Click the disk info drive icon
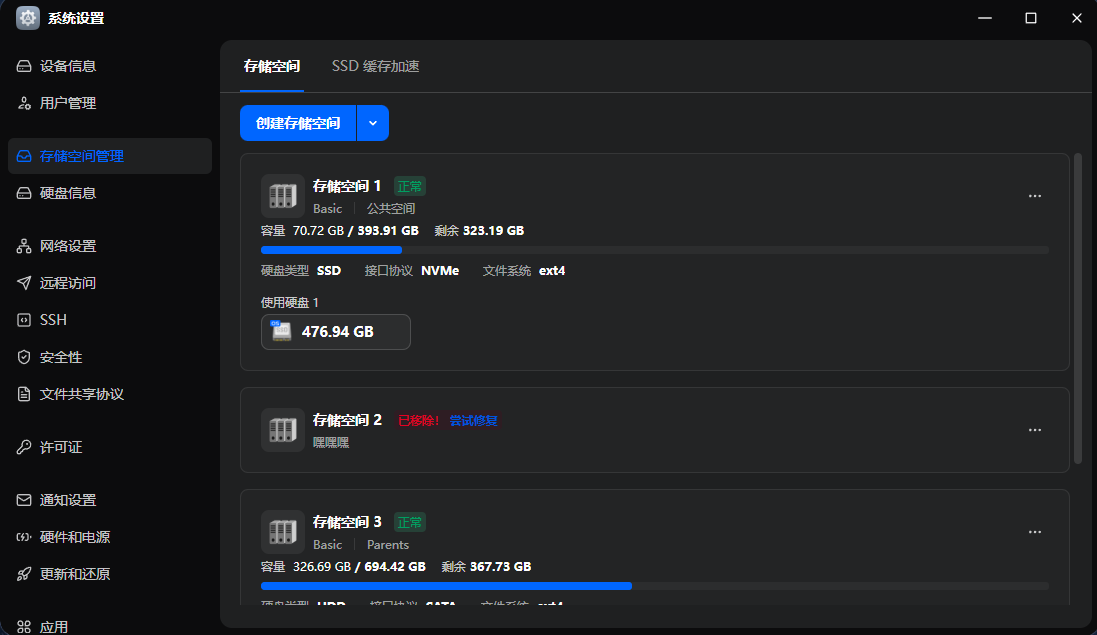Viewport: 1097px width, 635px height. coord(24,193)
